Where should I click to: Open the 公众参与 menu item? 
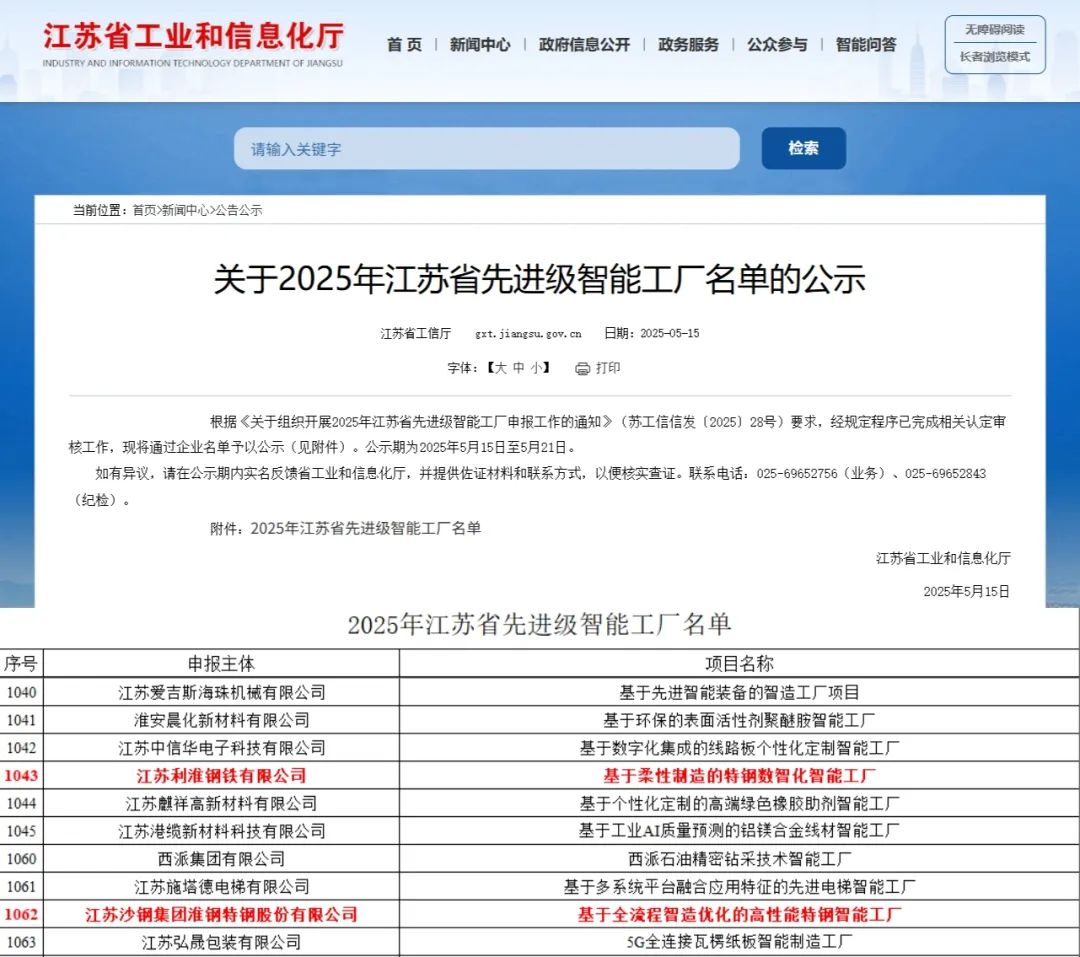[777, 45]
